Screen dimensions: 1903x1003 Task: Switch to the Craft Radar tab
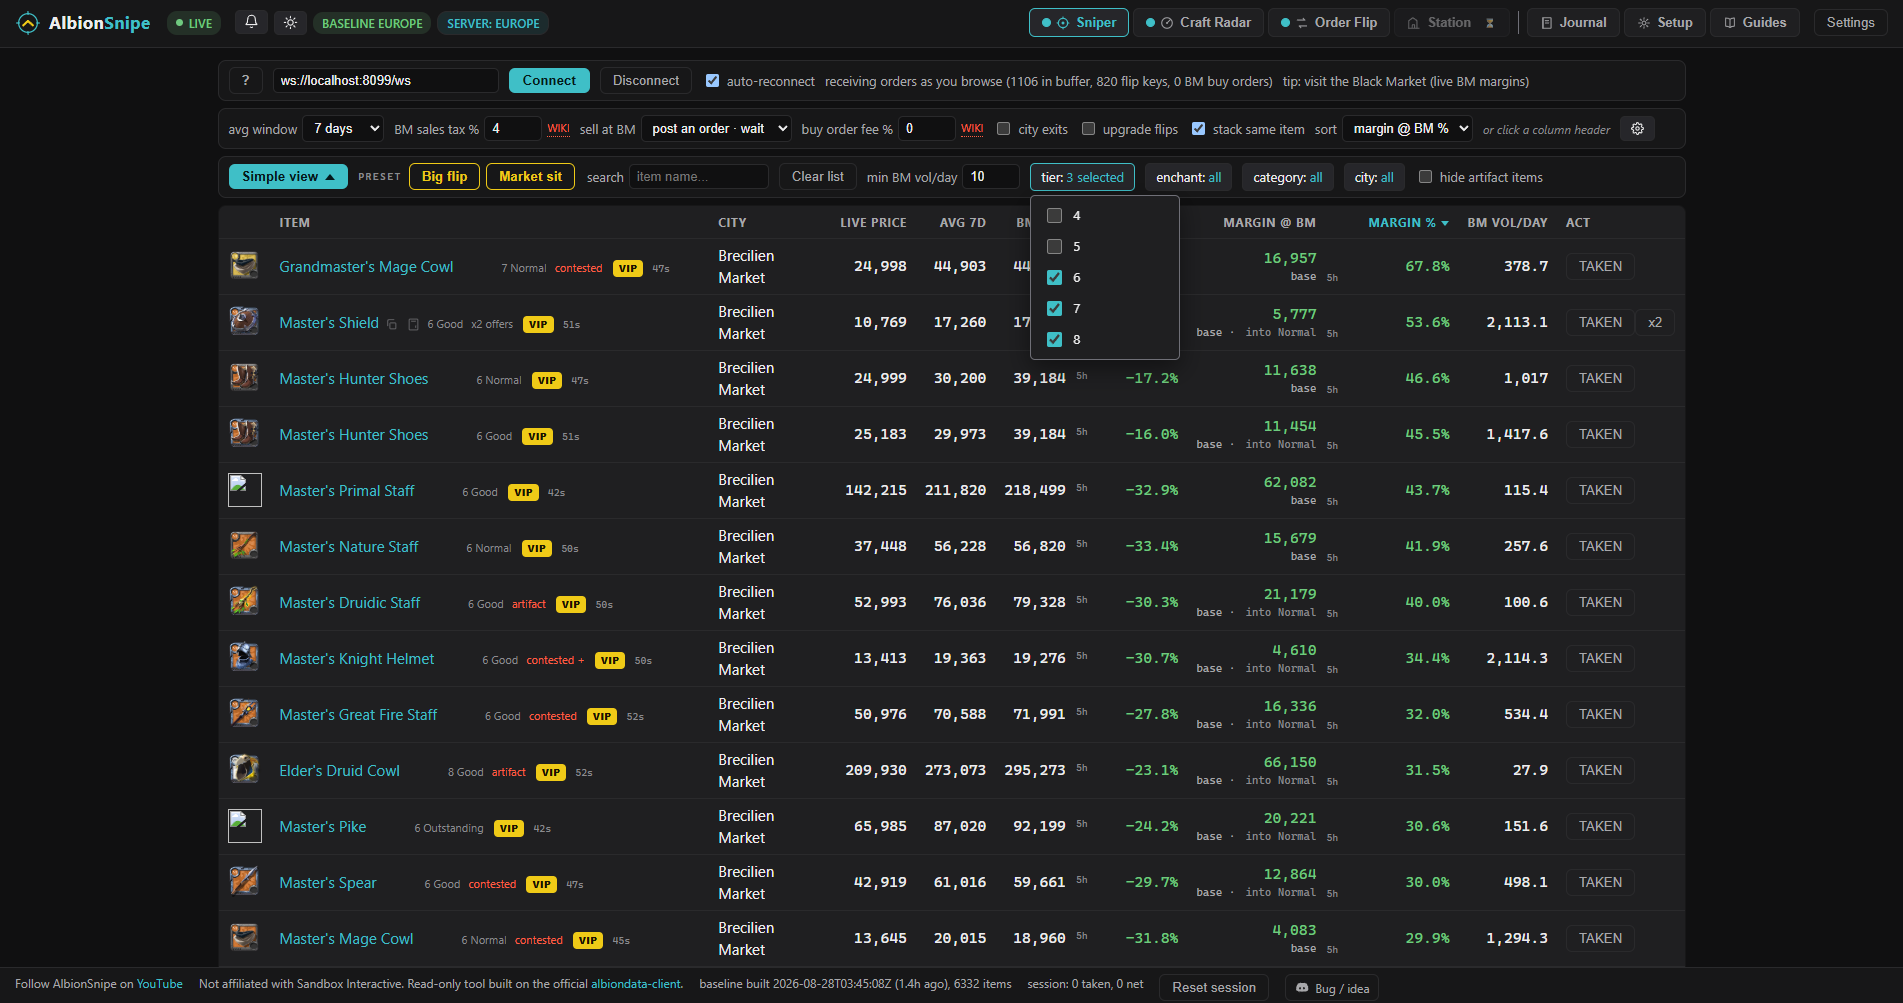[x=1198, y=22]
